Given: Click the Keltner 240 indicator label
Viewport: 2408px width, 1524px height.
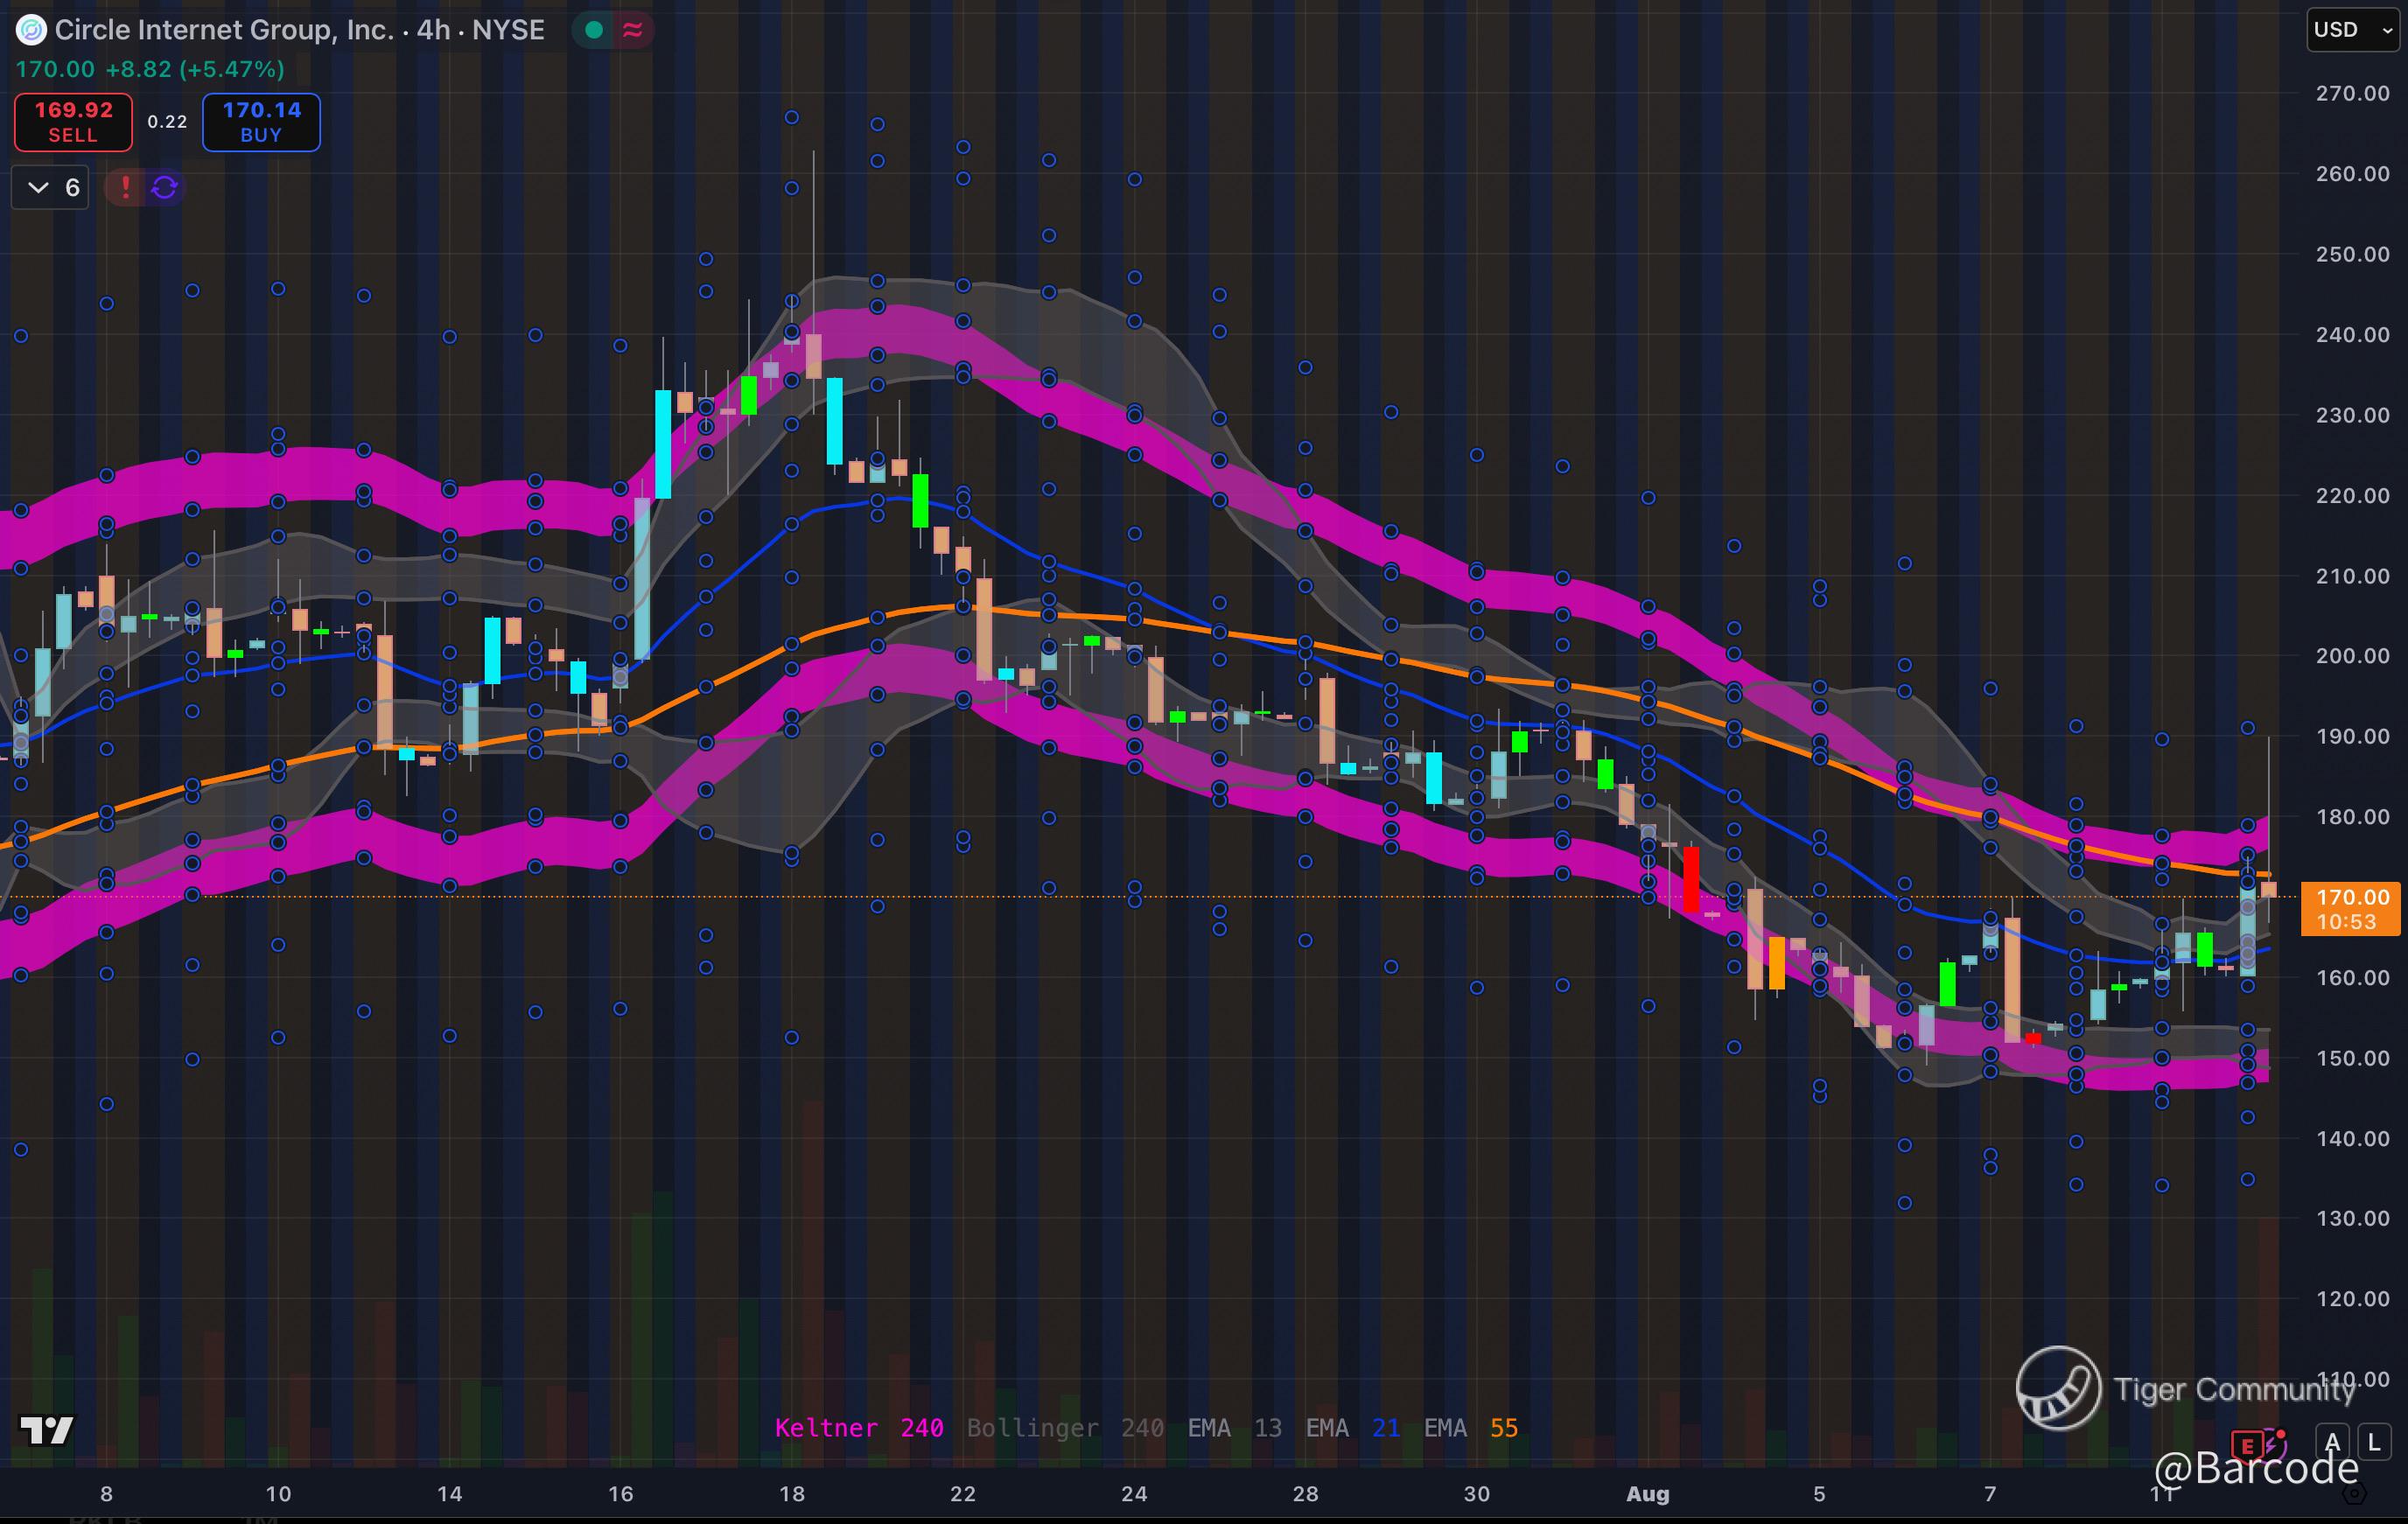Looking at the screenshot, I should click(858, 1428).
